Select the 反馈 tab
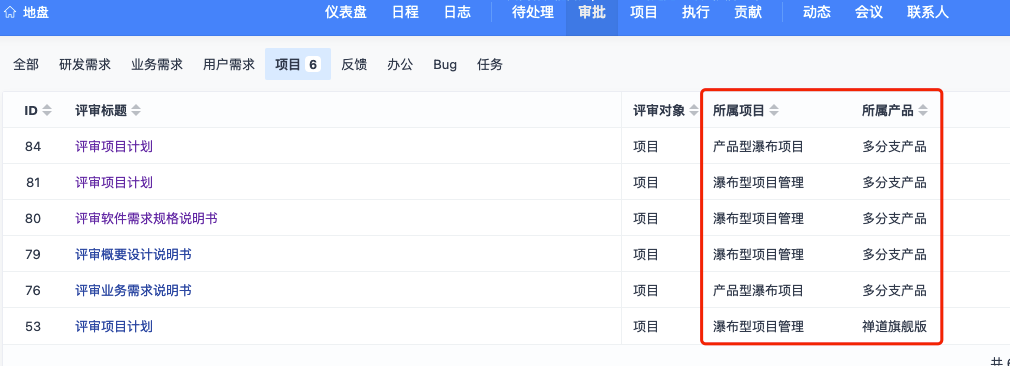 pyautogui.click(x=354, y=64)
